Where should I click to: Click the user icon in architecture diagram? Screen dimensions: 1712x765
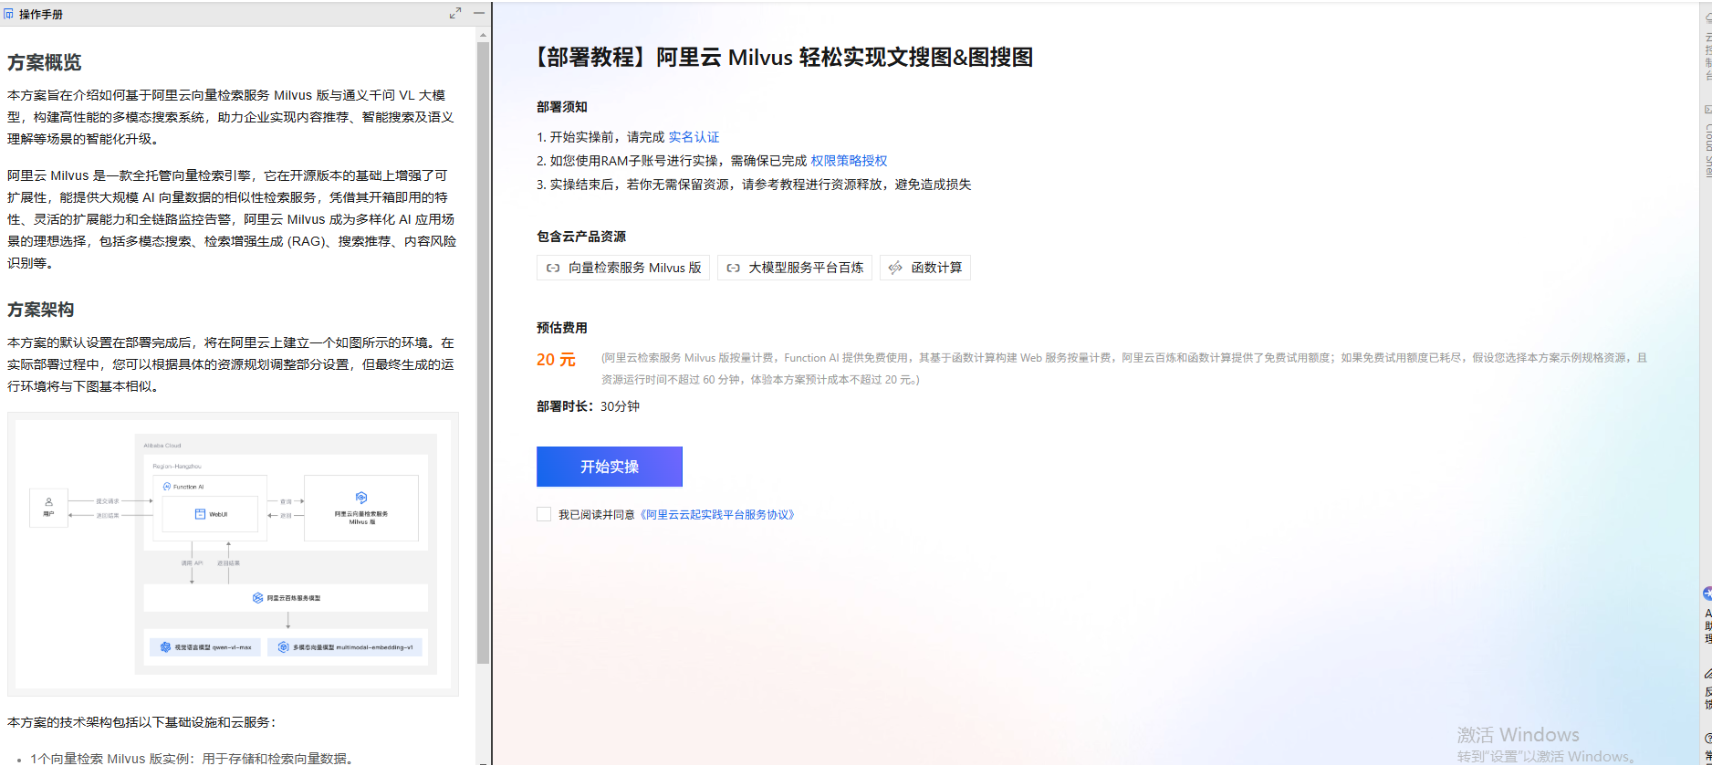pos(48,502)
